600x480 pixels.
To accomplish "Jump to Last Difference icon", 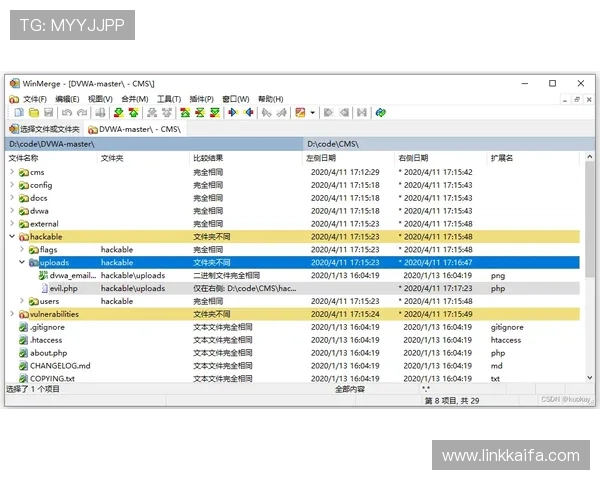I will coord(215,113).
